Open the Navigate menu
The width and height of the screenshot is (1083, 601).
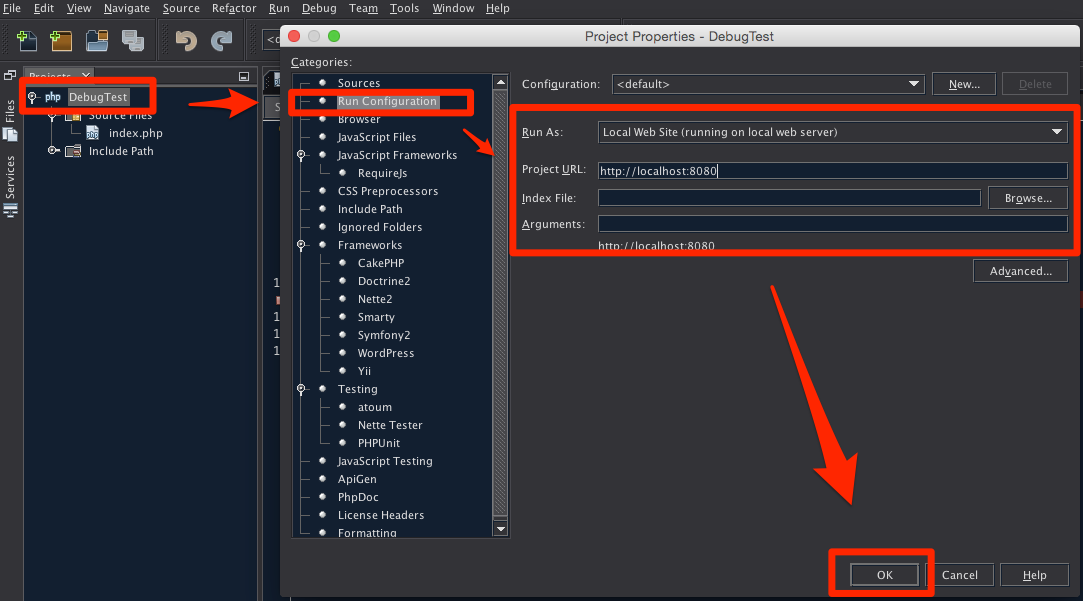(x=126, y=8)
